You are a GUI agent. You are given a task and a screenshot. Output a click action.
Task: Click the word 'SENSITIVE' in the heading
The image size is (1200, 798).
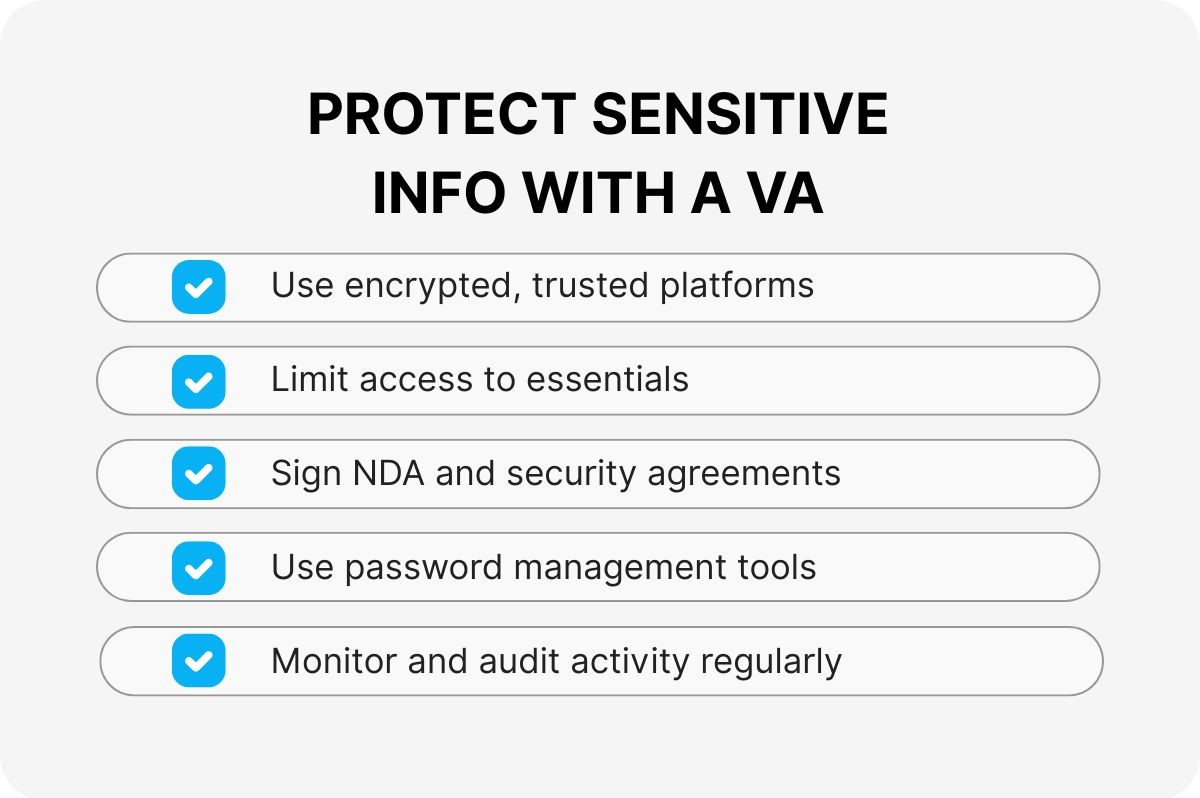pos(740,114)
